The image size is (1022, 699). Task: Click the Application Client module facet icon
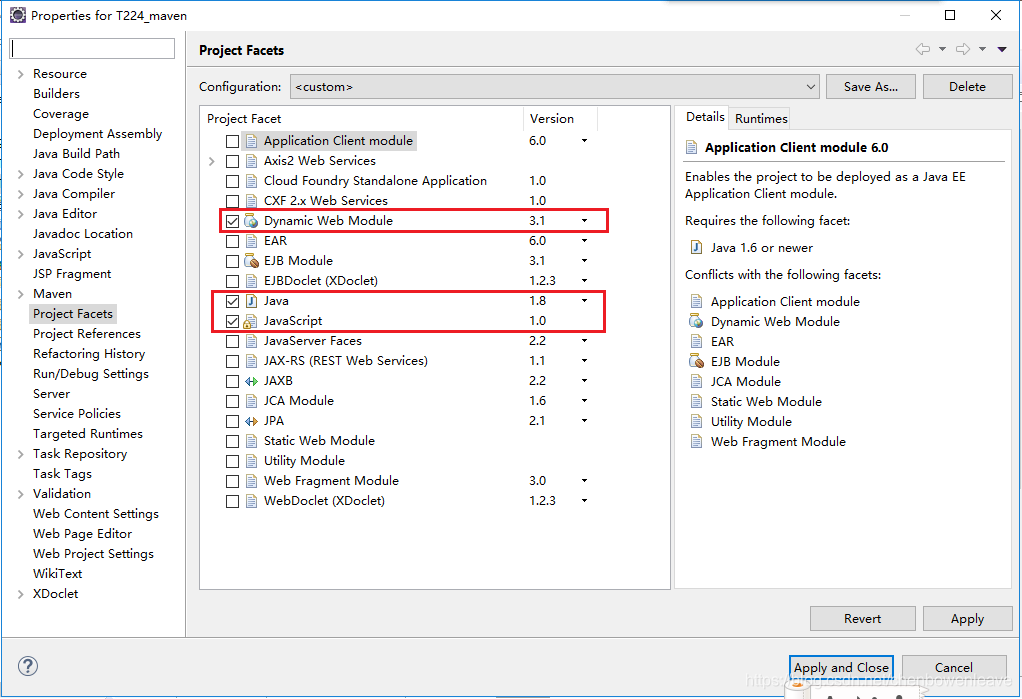[x=251, y=141]
